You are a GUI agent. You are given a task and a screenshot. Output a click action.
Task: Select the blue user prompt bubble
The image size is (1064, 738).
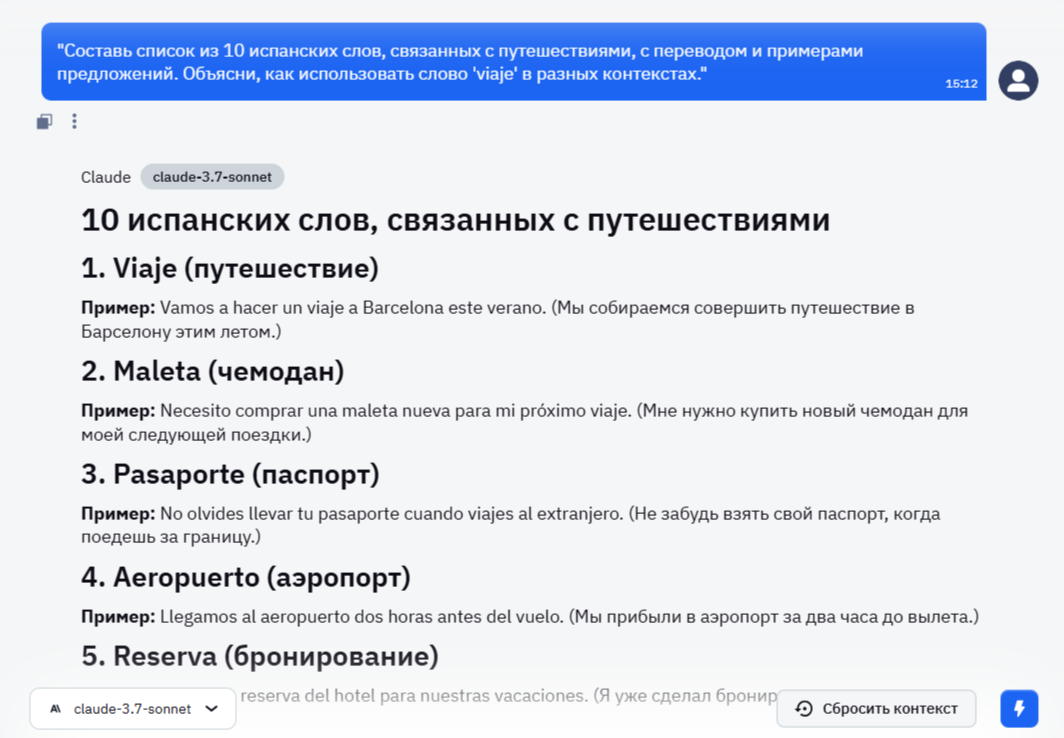pos(500,62)
